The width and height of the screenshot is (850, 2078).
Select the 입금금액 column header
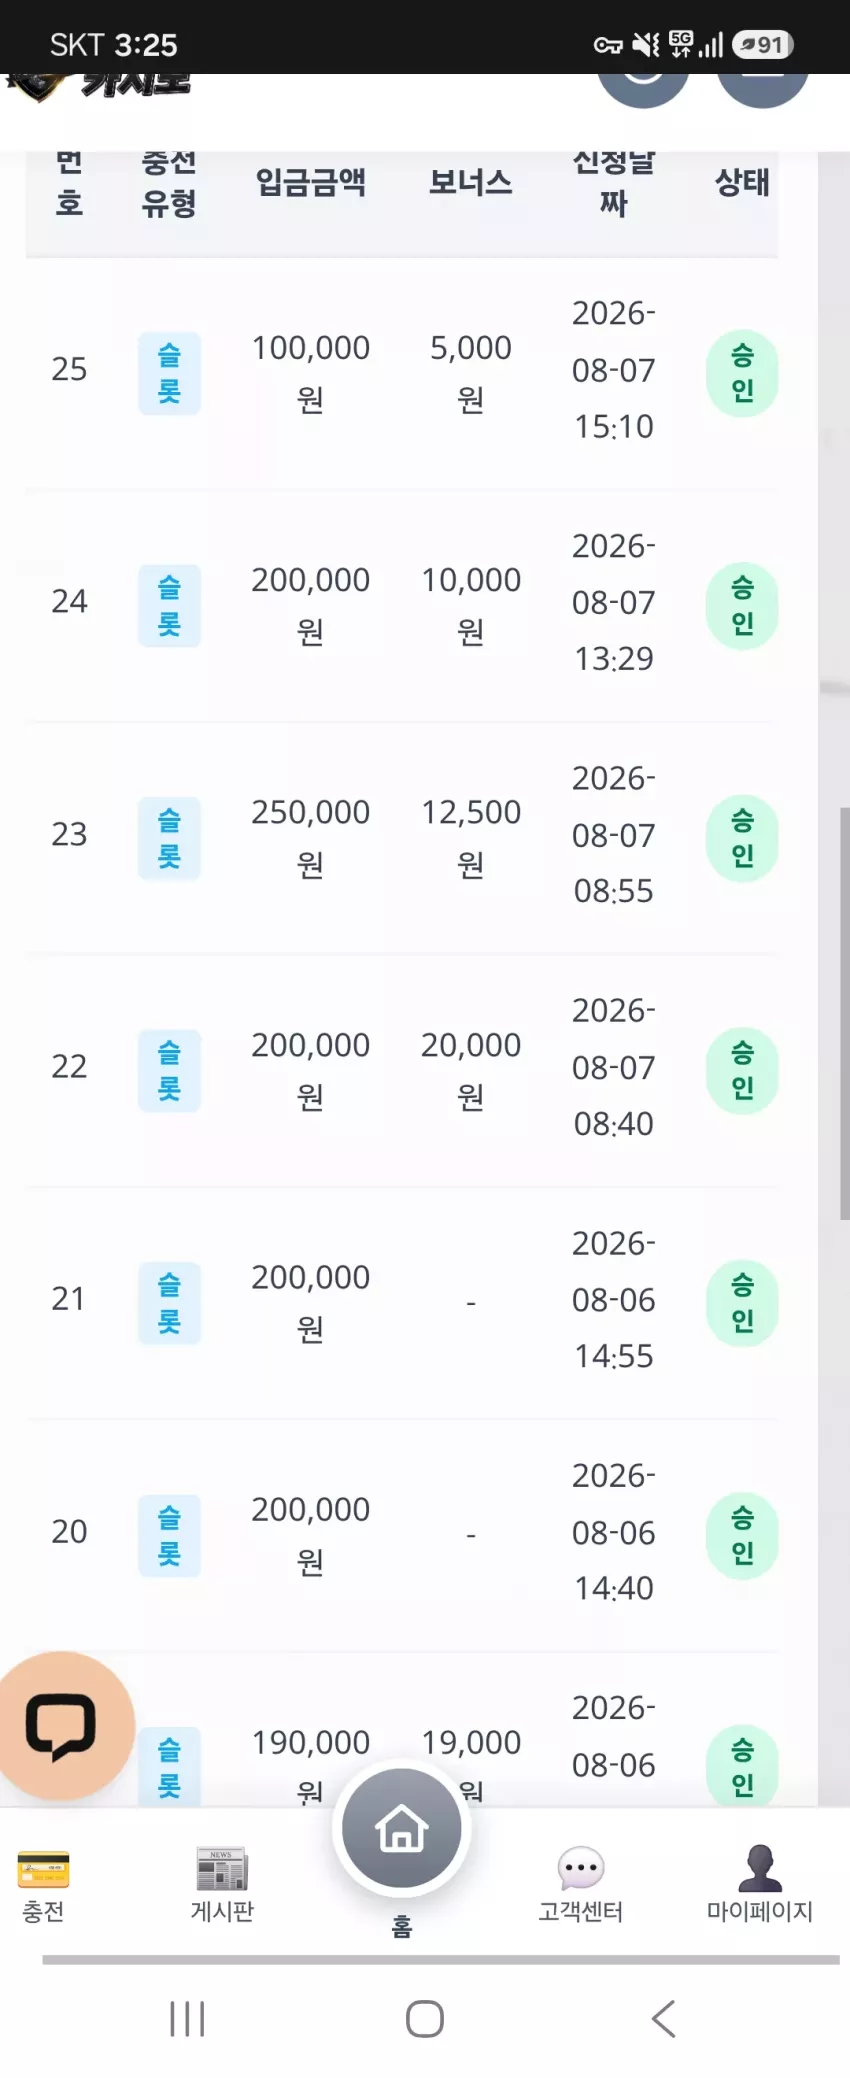[311, 182]
